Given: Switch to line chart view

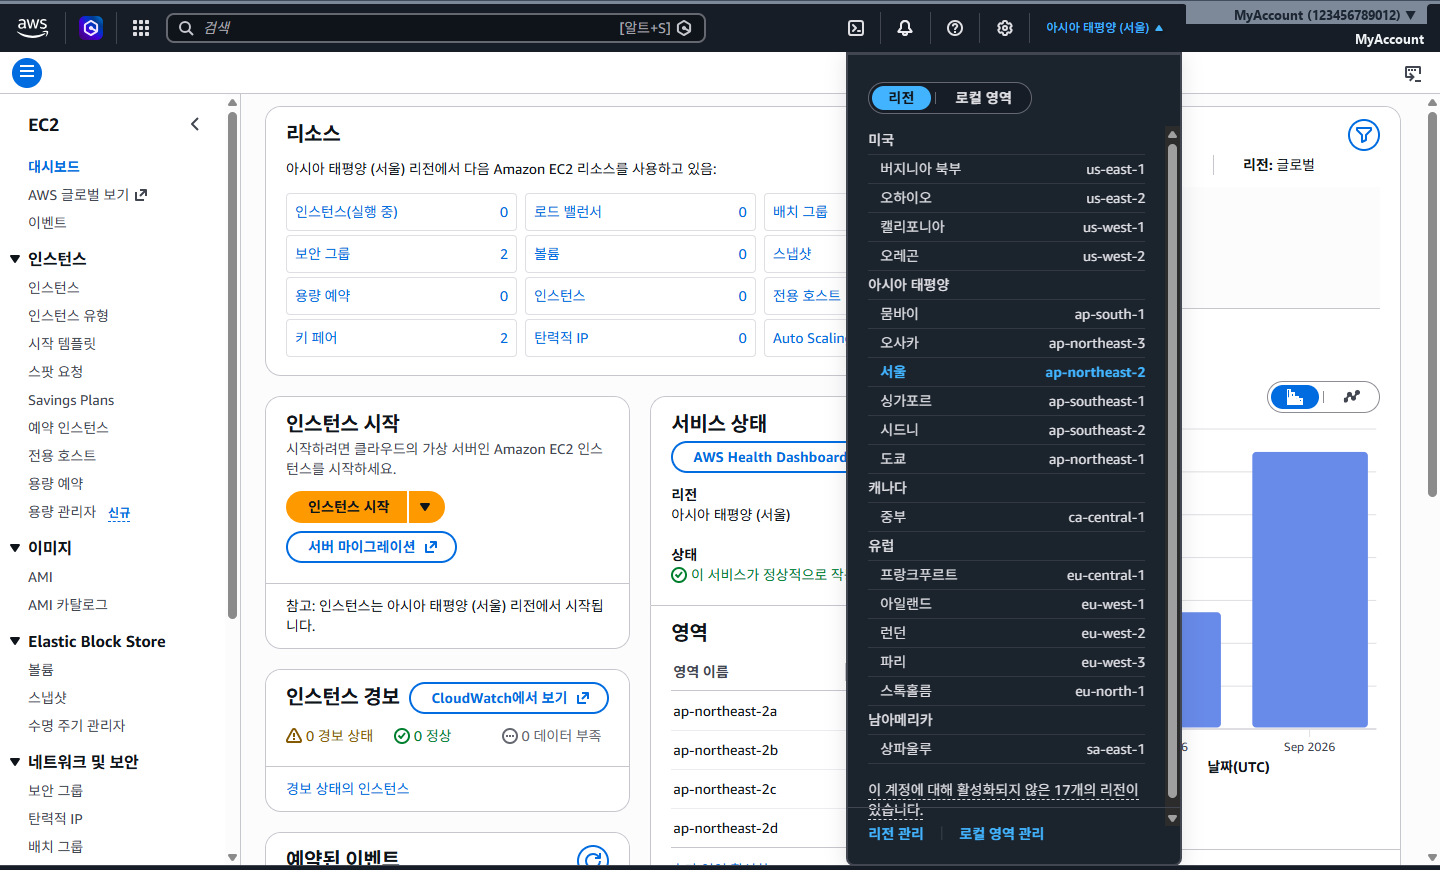Looking at the screenshot, I should (1352, 397).
